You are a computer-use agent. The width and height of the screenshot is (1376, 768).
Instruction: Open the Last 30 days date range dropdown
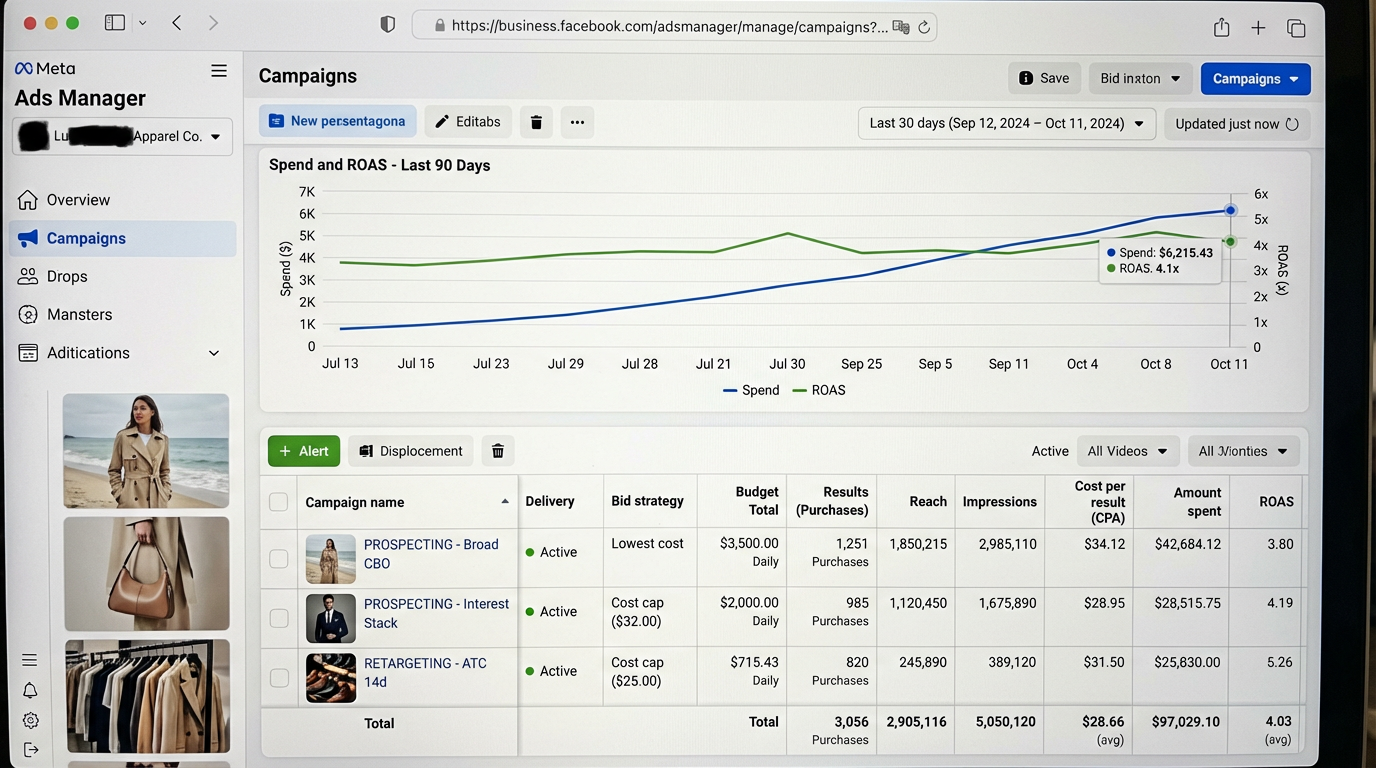1007,124
